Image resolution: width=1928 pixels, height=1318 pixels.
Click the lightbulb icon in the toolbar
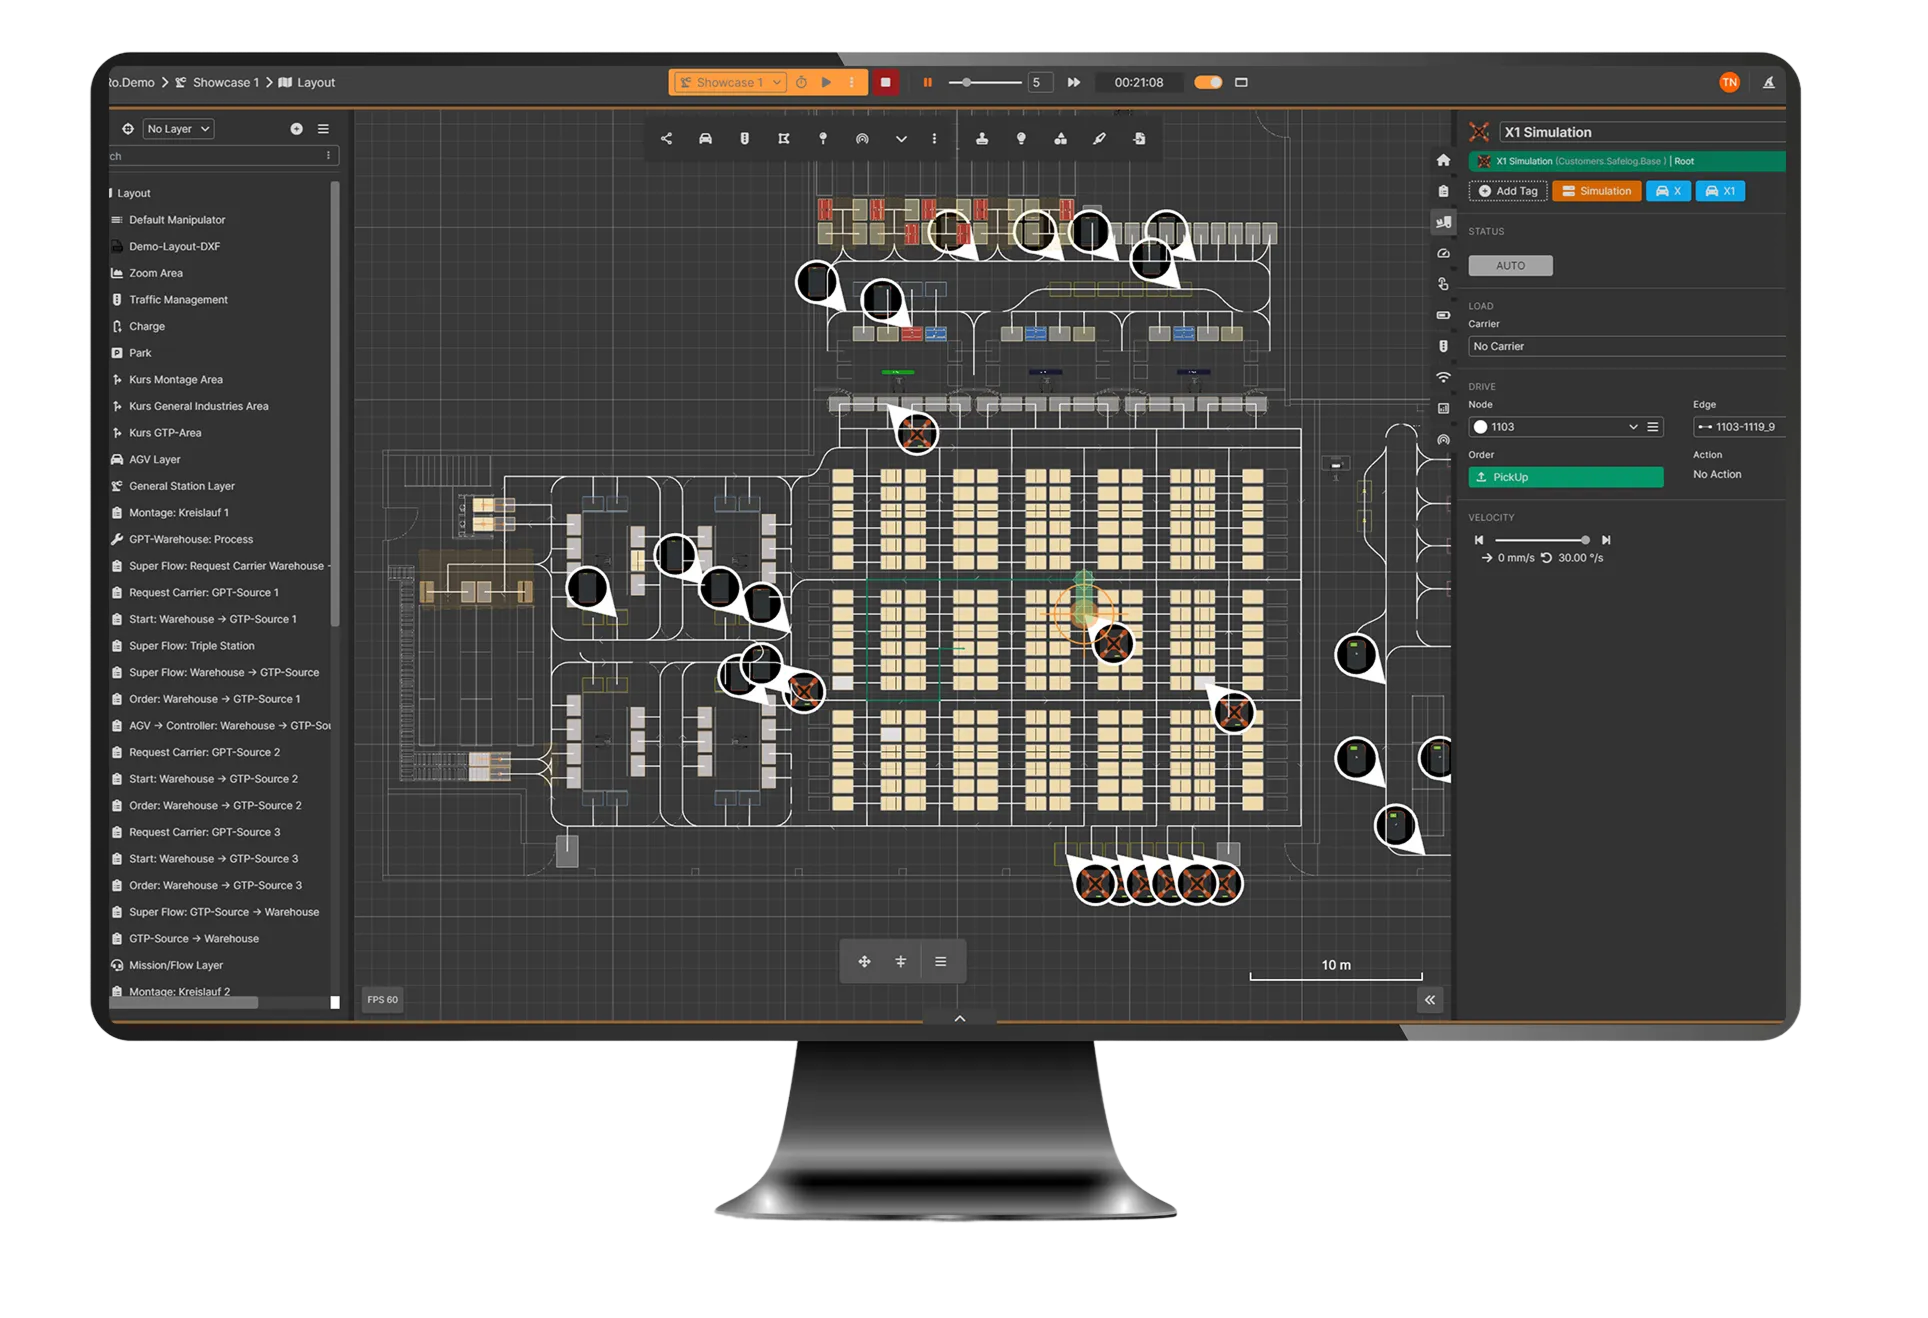[1021, 139]
